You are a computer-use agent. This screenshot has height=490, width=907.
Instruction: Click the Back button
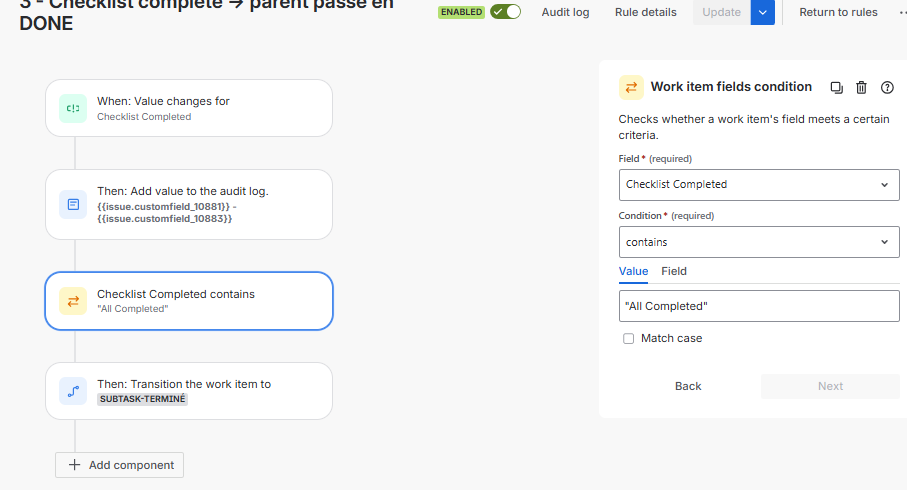(688, 386)
